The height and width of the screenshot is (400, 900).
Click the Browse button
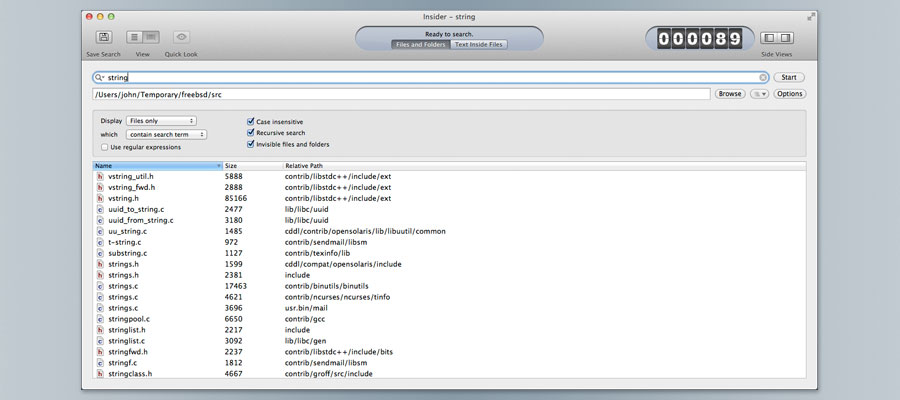[730, 94]
